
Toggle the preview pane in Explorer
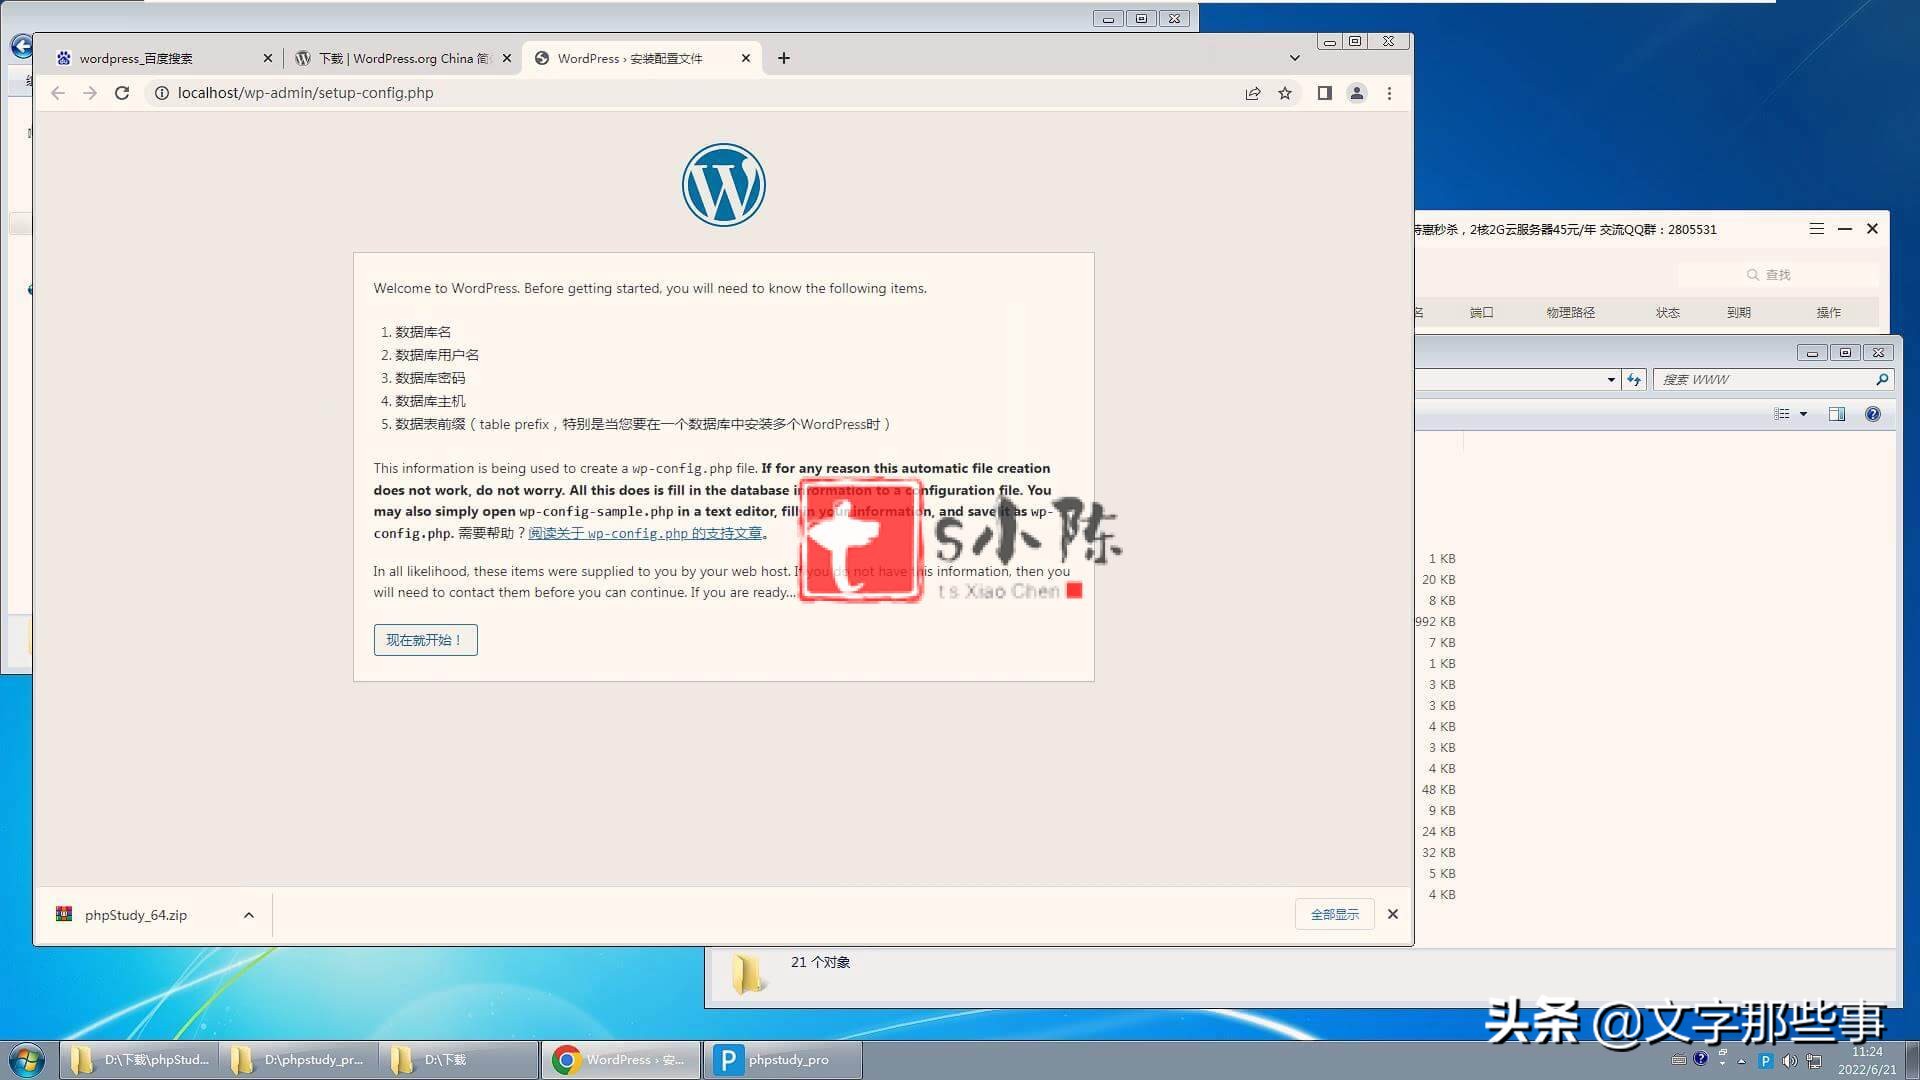point(1837,414)
